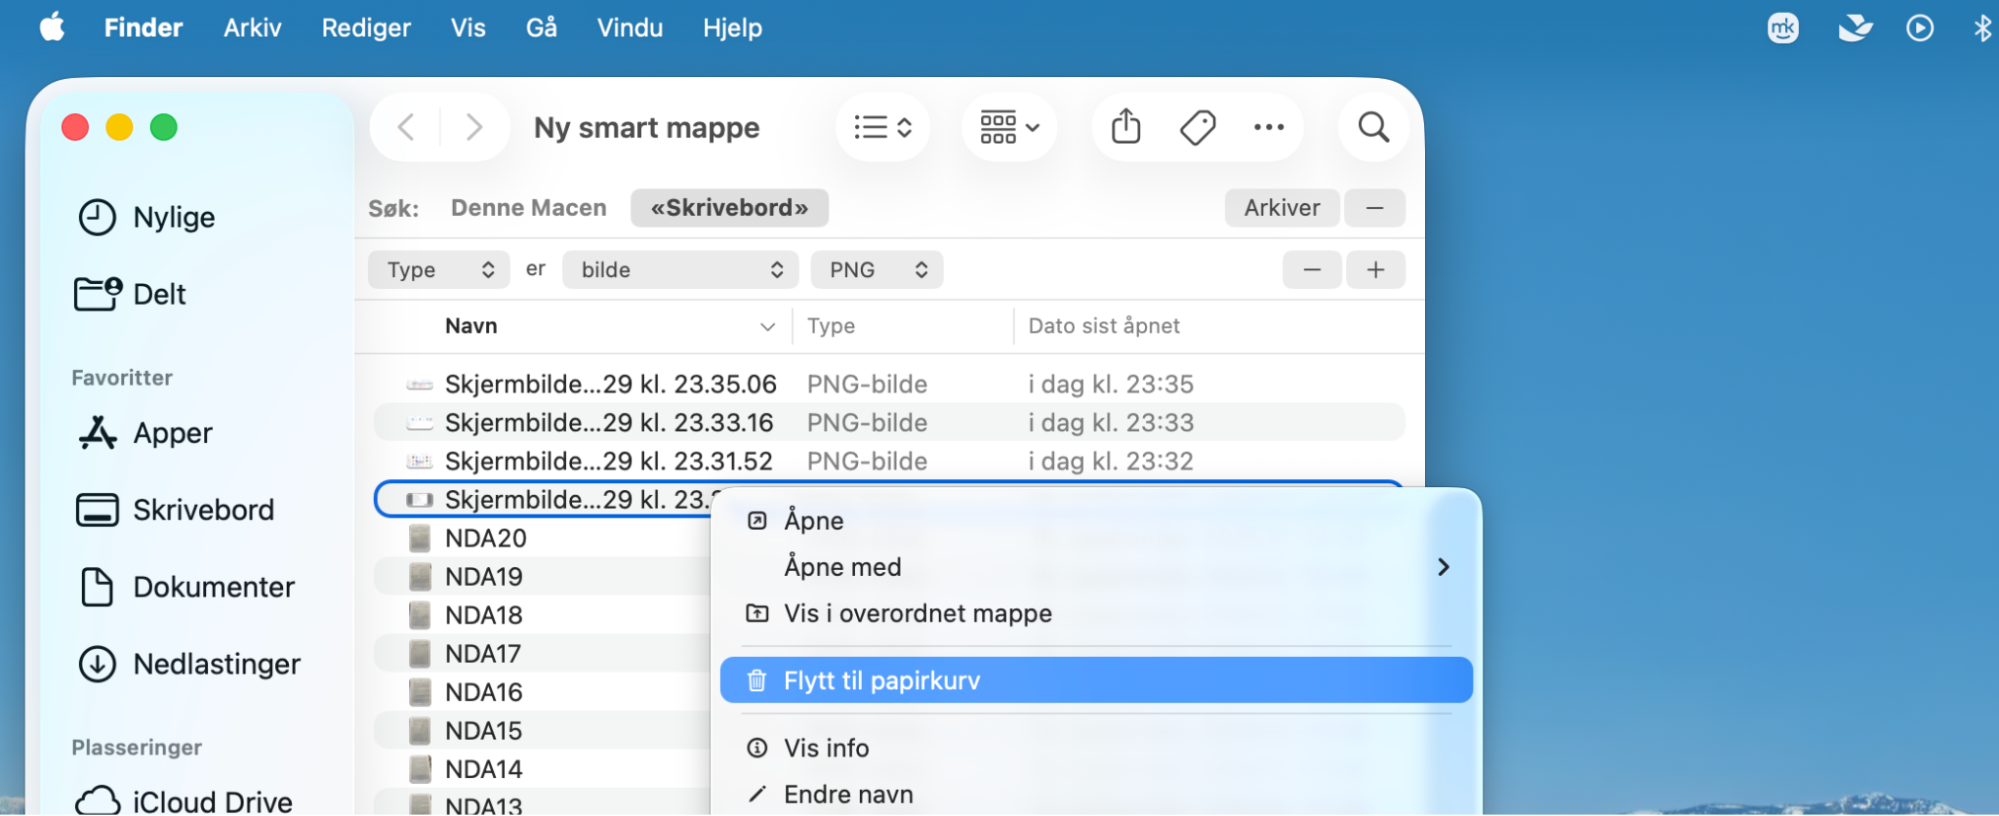Open the list view switcher dropdown

point(883,127)
